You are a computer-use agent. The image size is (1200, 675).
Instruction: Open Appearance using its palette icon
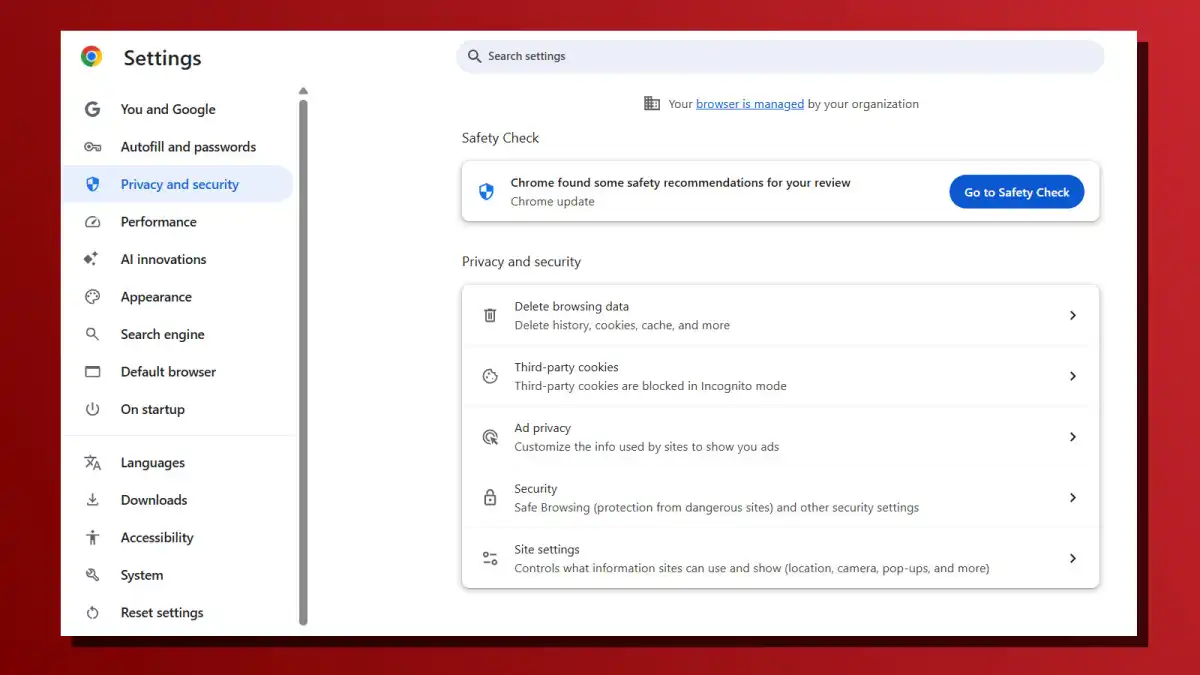click(91, 296)
